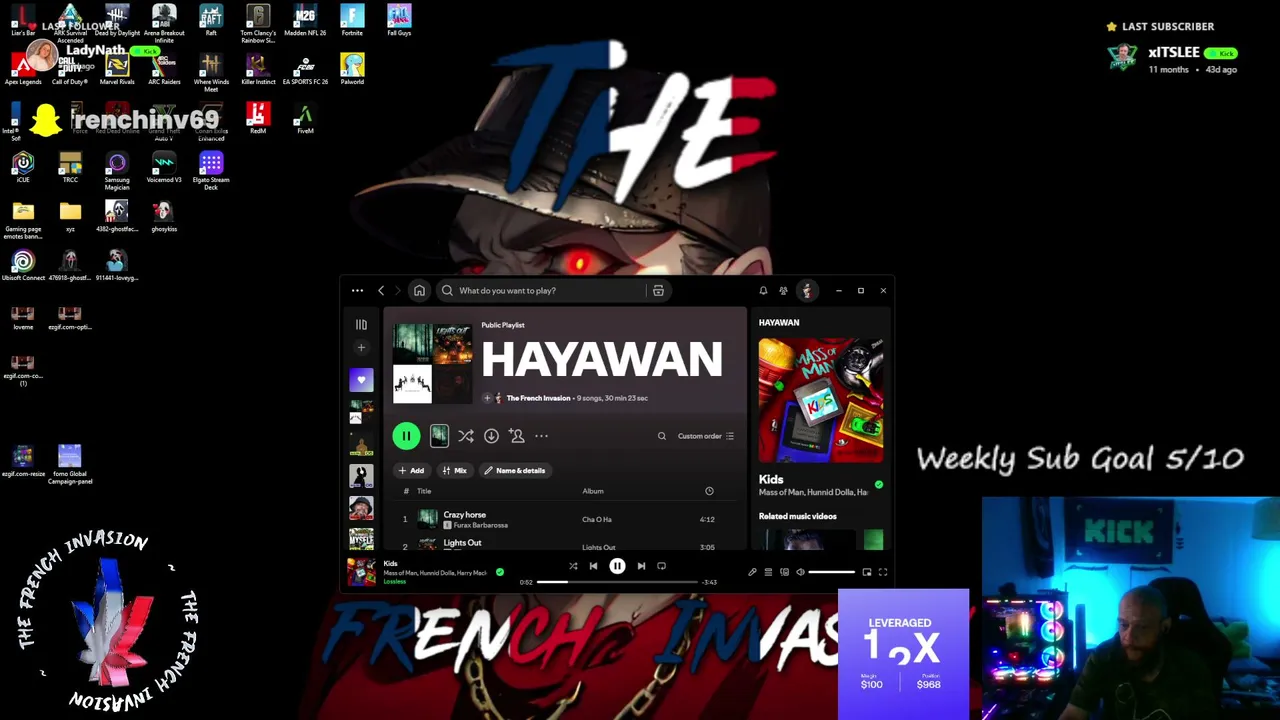Pause the HAYAWAN playlist with green button

click(x=406, y=436)
